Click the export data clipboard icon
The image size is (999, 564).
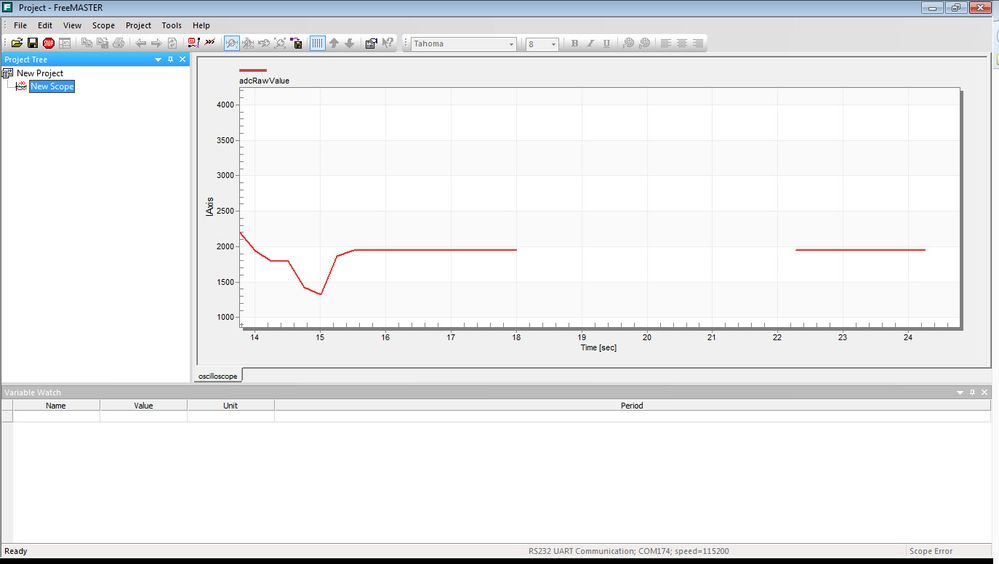pyautogui.click(x=296, y=43)
